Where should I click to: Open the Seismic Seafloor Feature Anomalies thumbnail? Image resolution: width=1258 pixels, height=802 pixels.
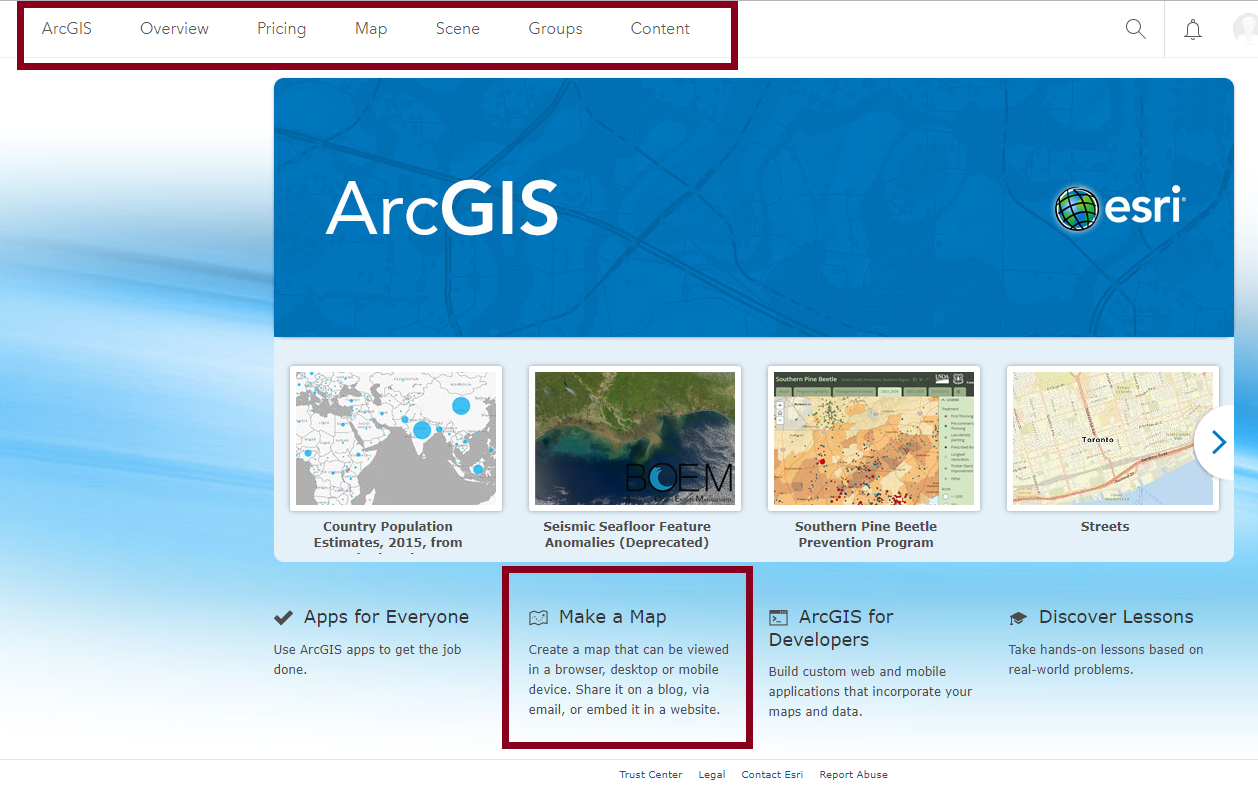(x=634, y=438)
